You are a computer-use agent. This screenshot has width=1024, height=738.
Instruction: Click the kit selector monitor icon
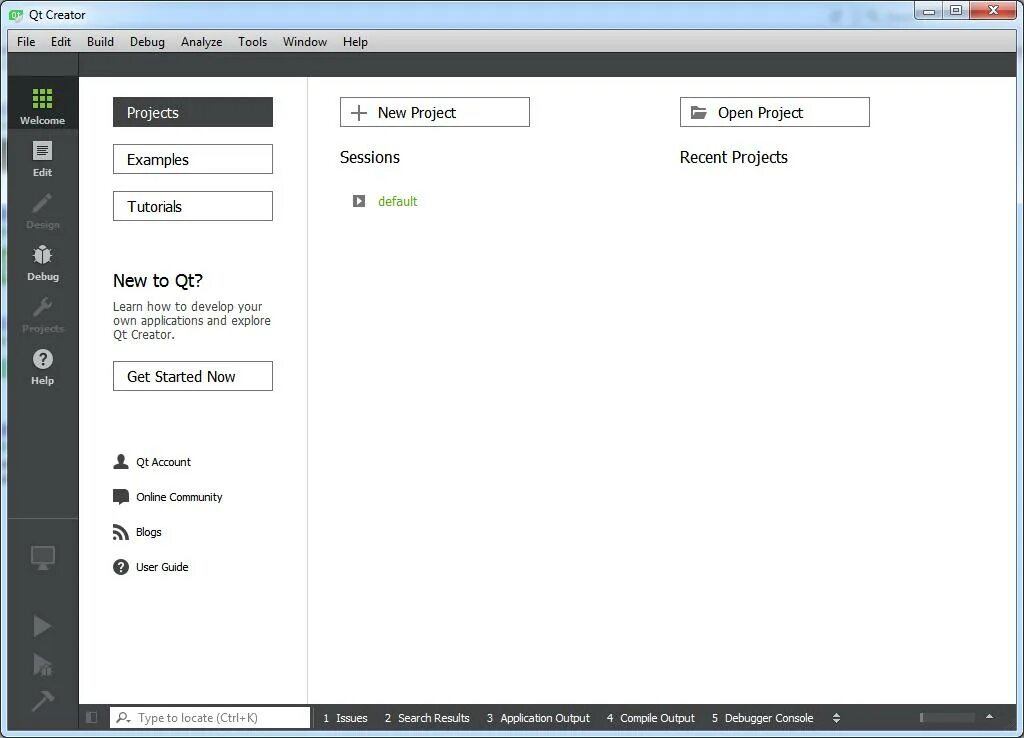pos(42,558)
